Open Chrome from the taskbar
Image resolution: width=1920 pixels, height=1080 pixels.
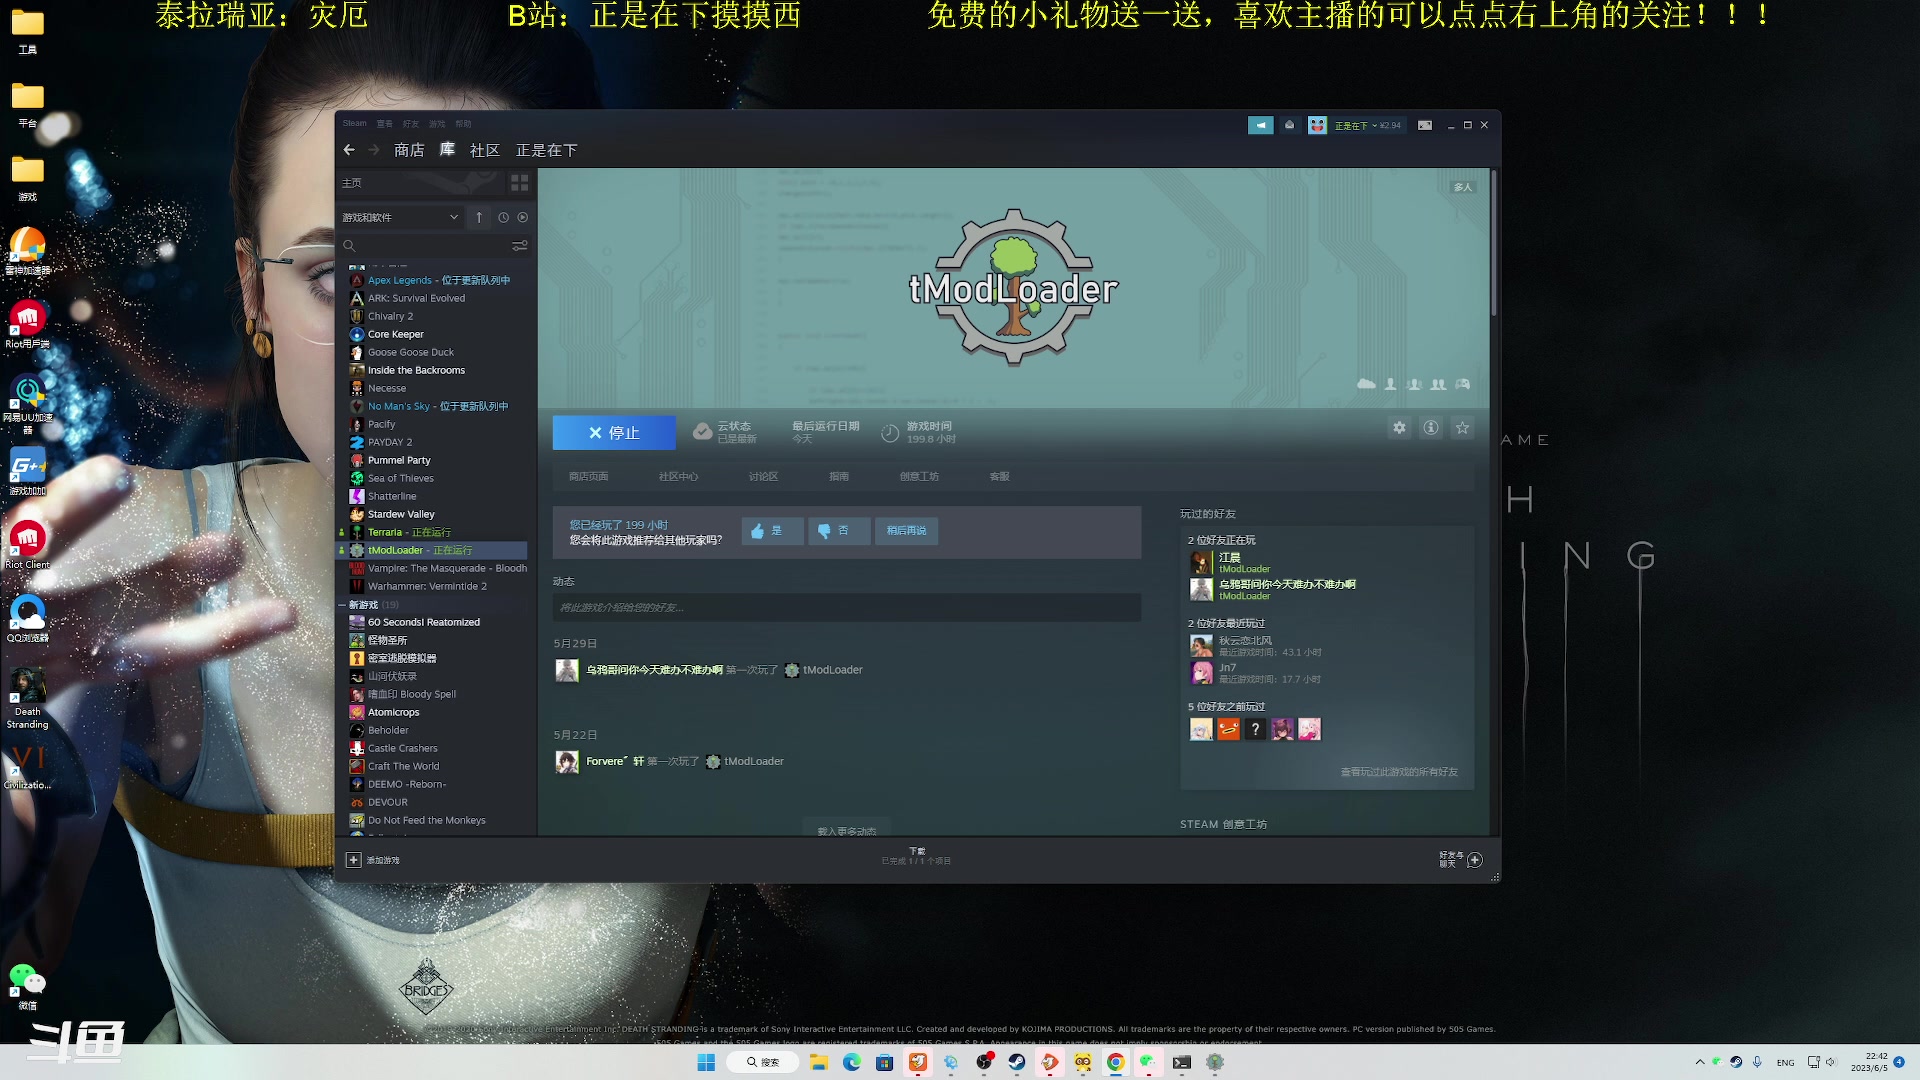coord(1116,1062)
